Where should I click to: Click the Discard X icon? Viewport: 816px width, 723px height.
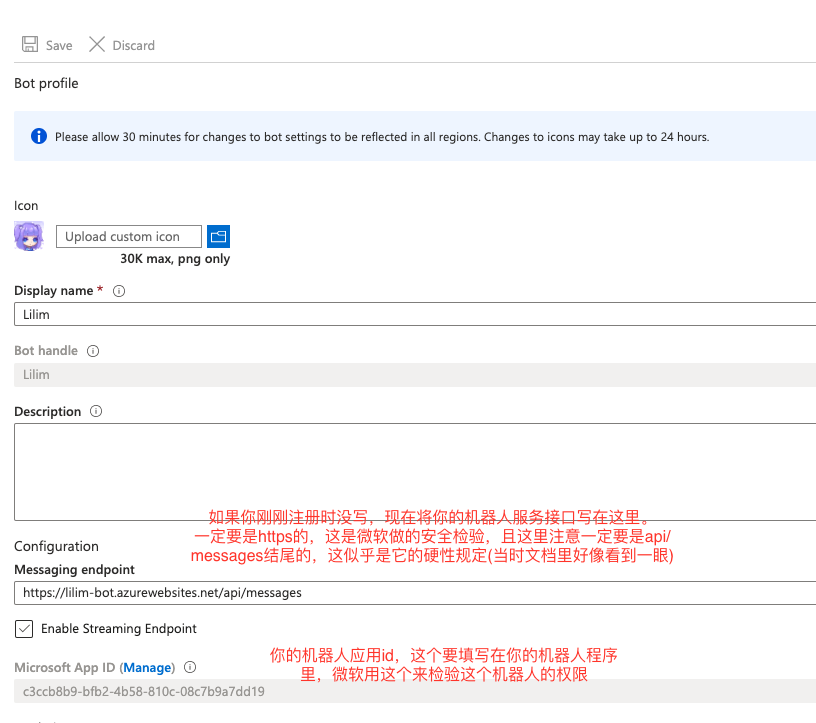coord(97,45)
